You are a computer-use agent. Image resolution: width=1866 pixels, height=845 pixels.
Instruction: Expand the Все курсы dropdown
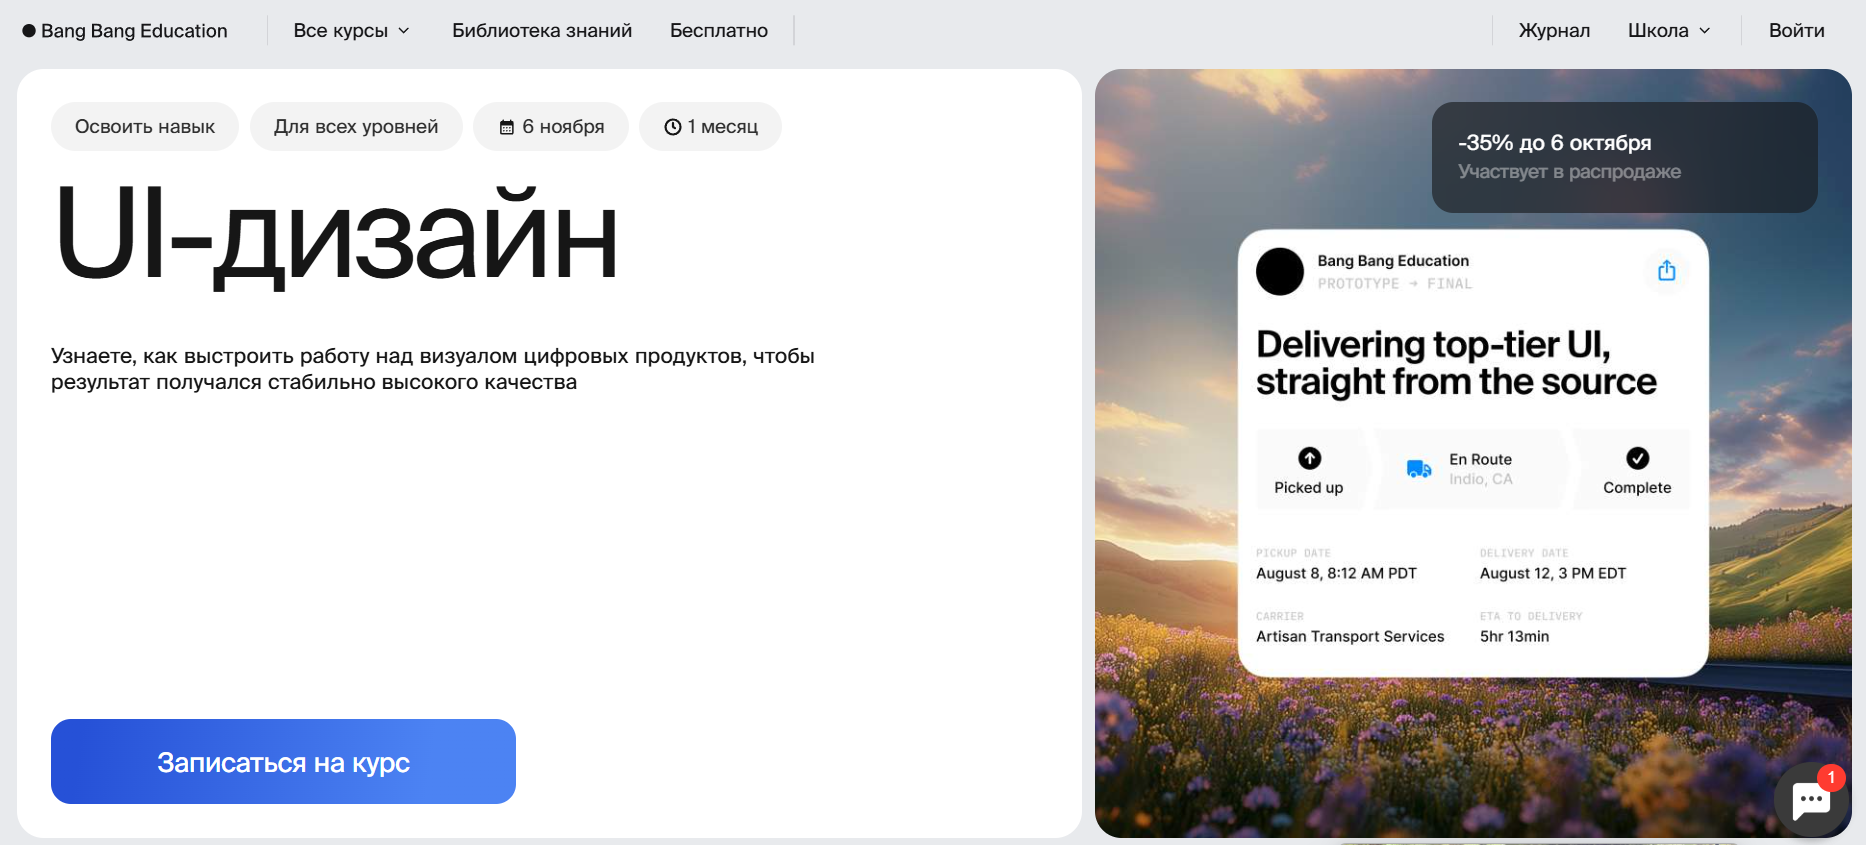tap(352, 31)
